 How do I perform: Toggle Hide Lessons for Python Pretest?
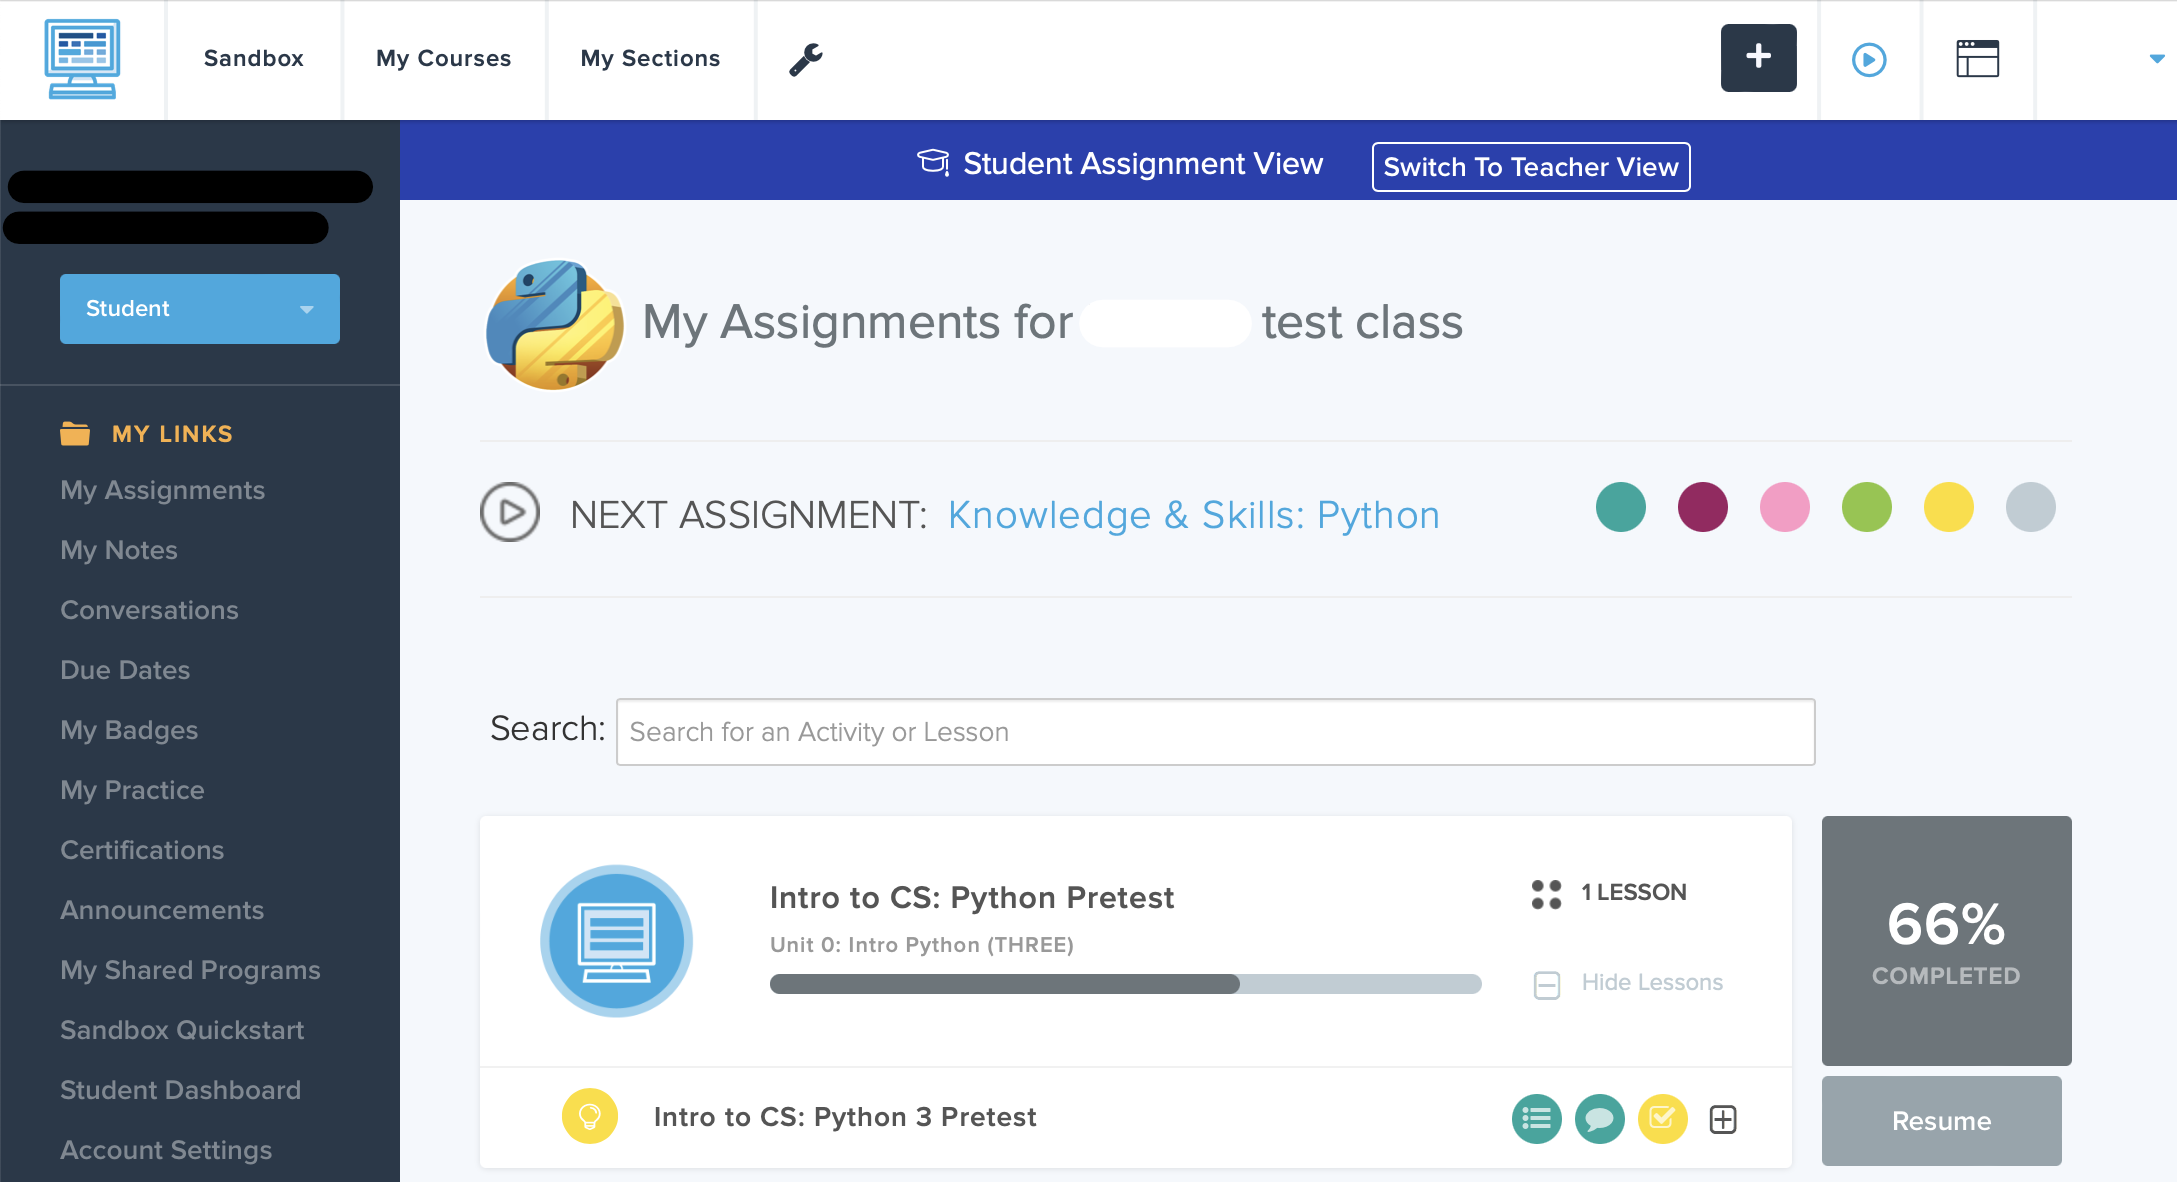pos(1630,984)
